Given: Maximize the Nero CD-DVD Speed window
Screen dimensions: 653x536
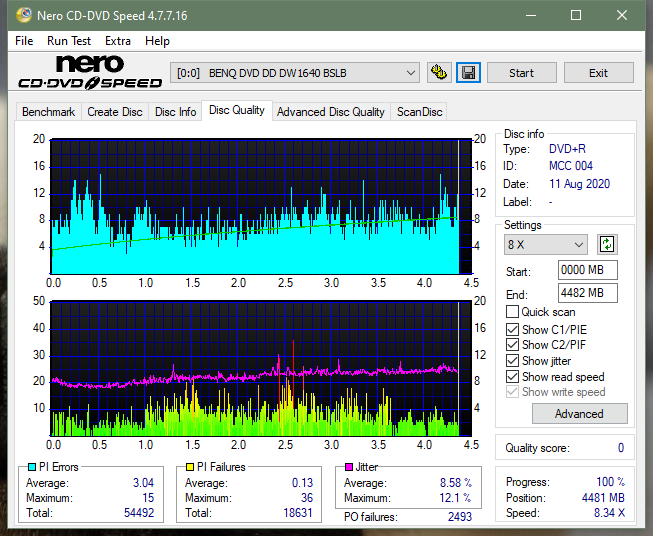Looking at the screenshot, I should pyautogui.click(x=576, y=15).
